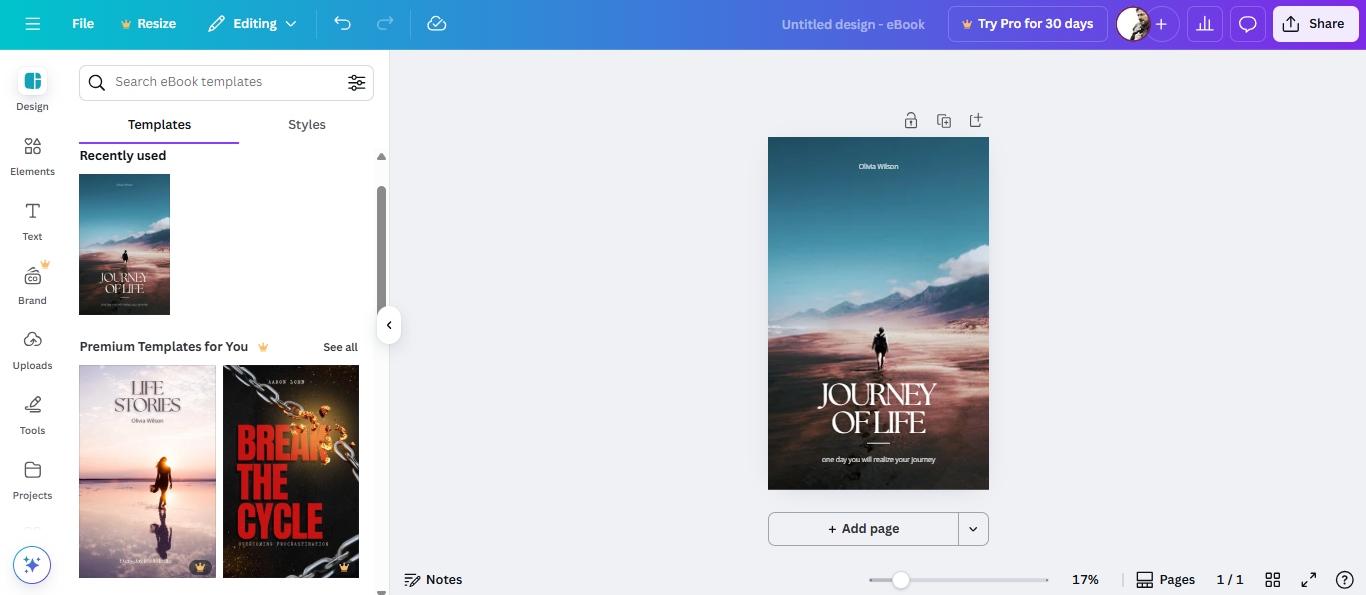Image resolution: width=1366 pixels, height=595 pixels.
Task: Open the comments icon in the top bar
Action: 1247,24
